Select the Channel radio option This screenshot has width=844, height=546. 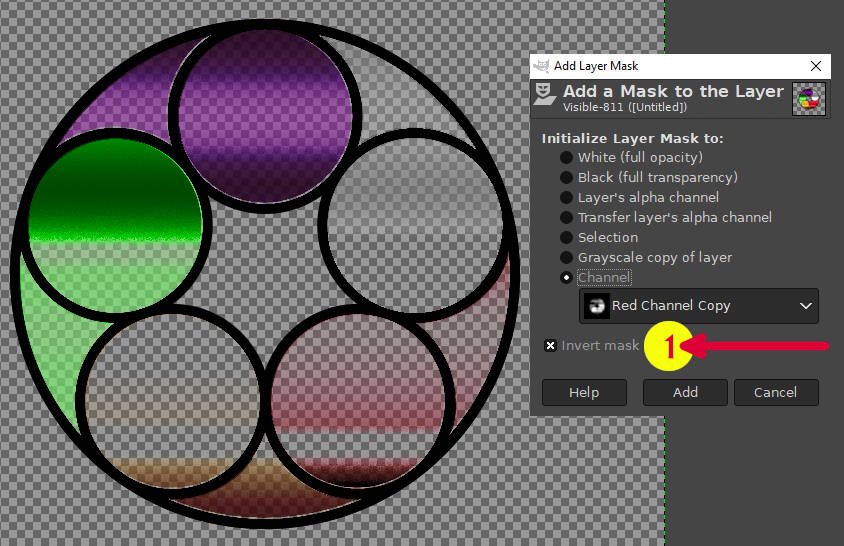click(596, 277)
